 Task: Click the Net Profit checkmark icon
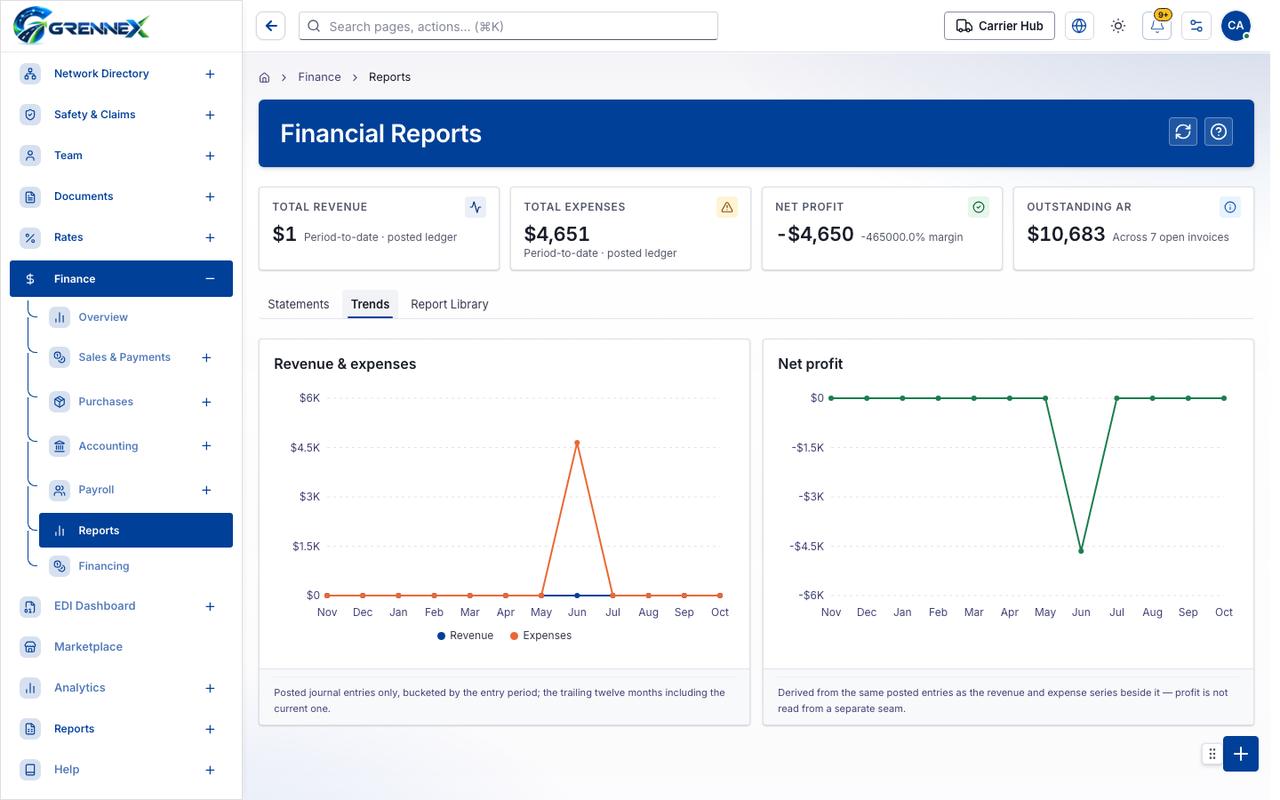tap(979, 207)
